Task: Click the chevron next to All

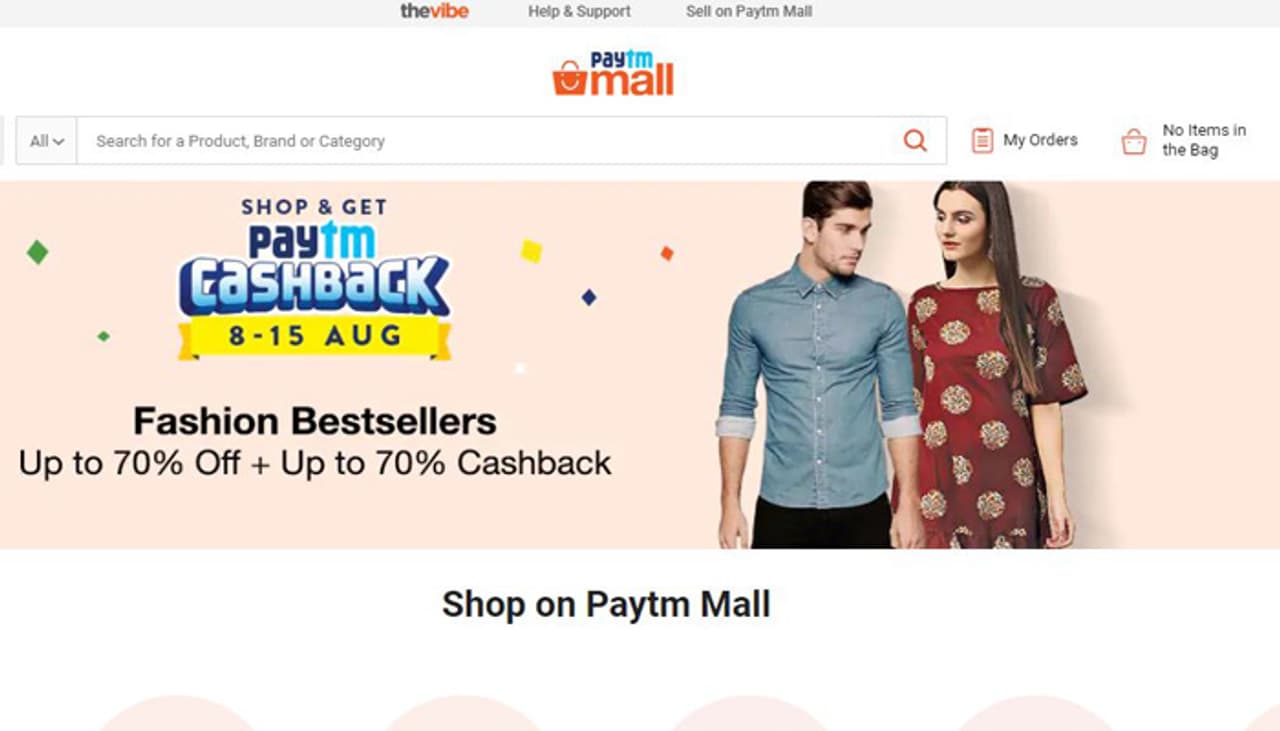Action: coord(59,142)
